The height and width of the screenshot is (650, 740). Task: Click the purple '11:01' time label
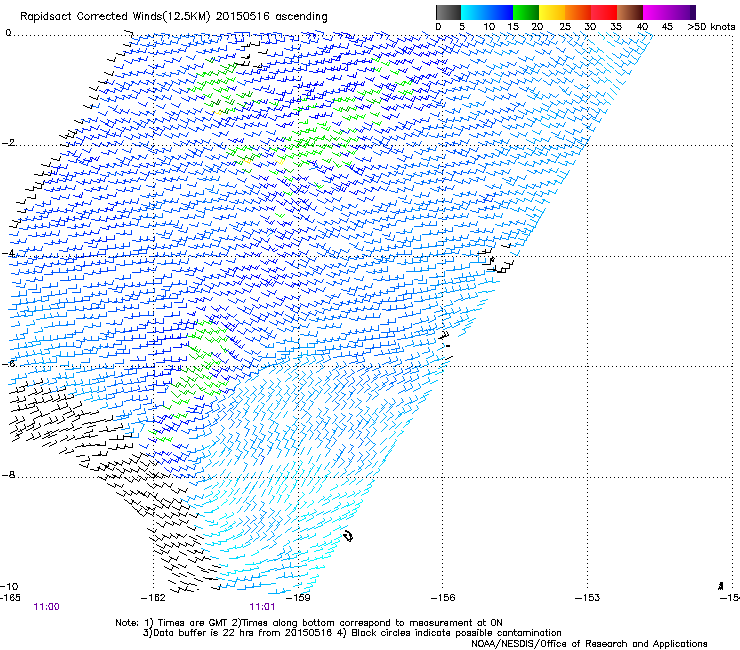coord(262,607)
